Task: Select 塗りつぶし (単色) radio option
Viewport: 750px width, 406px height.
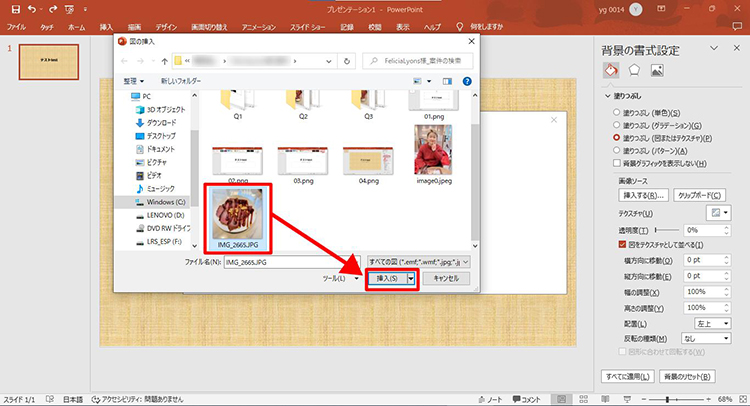Action: [617, 112]
